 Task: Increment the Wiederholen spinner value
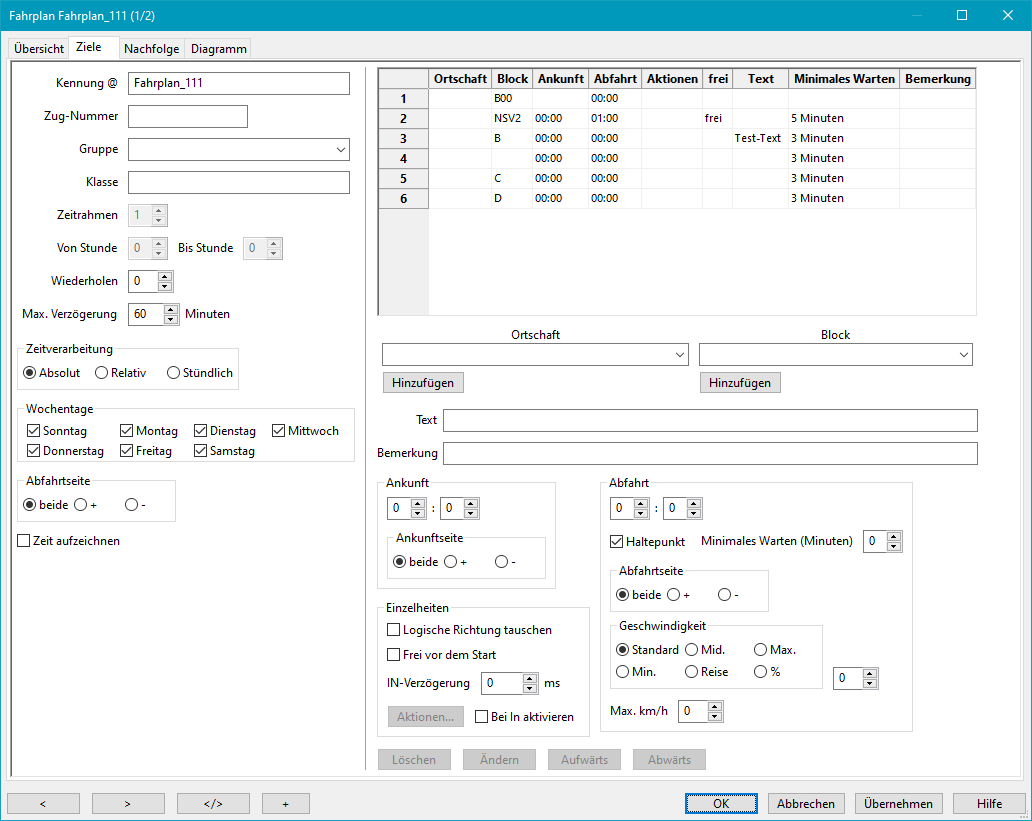coord(165,277)
